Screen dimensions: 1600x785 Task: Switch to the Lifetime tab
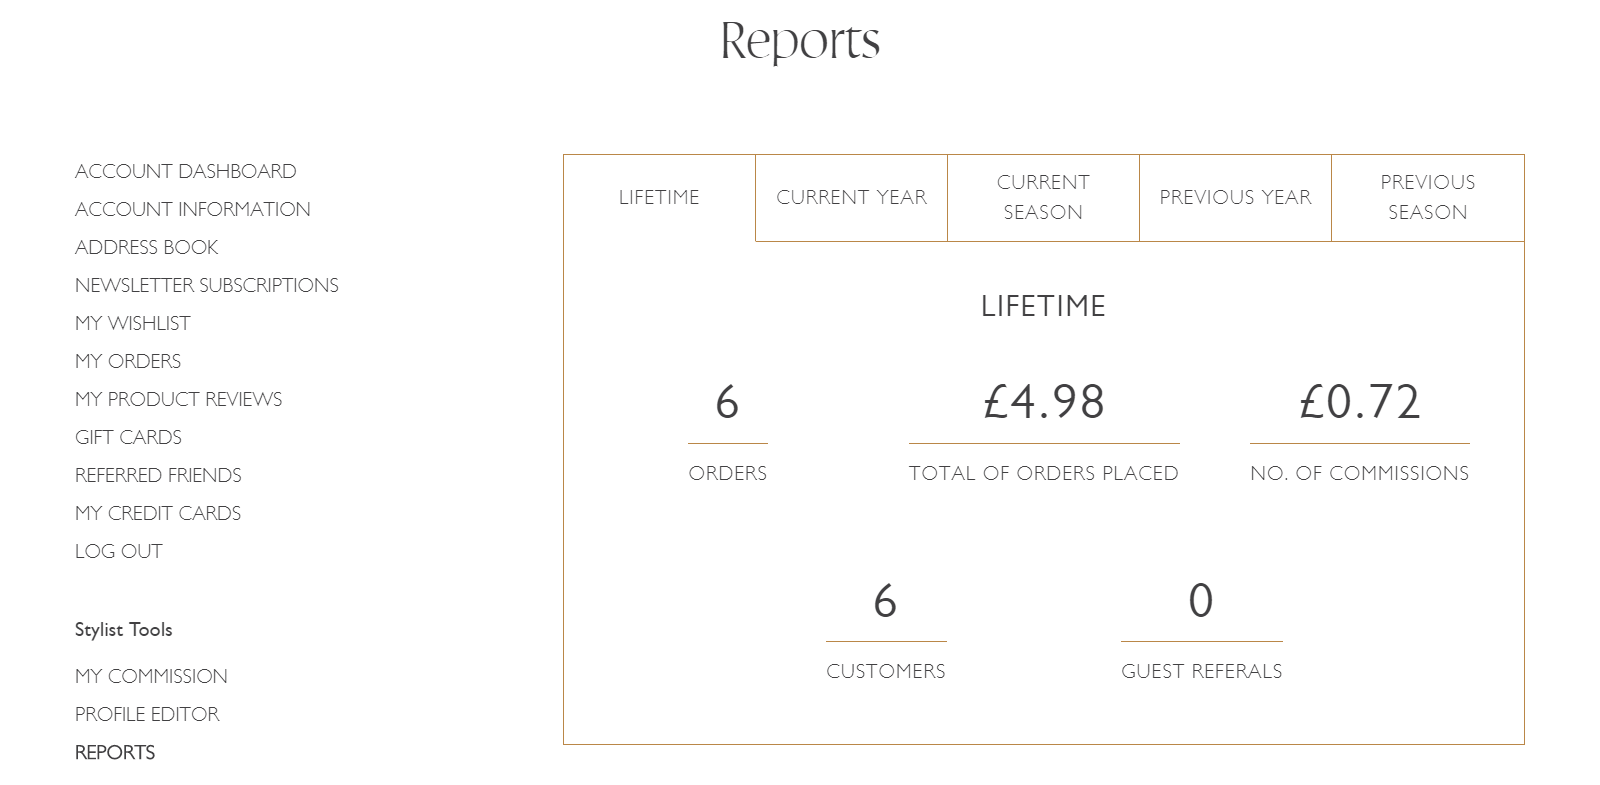pos(659,197)
